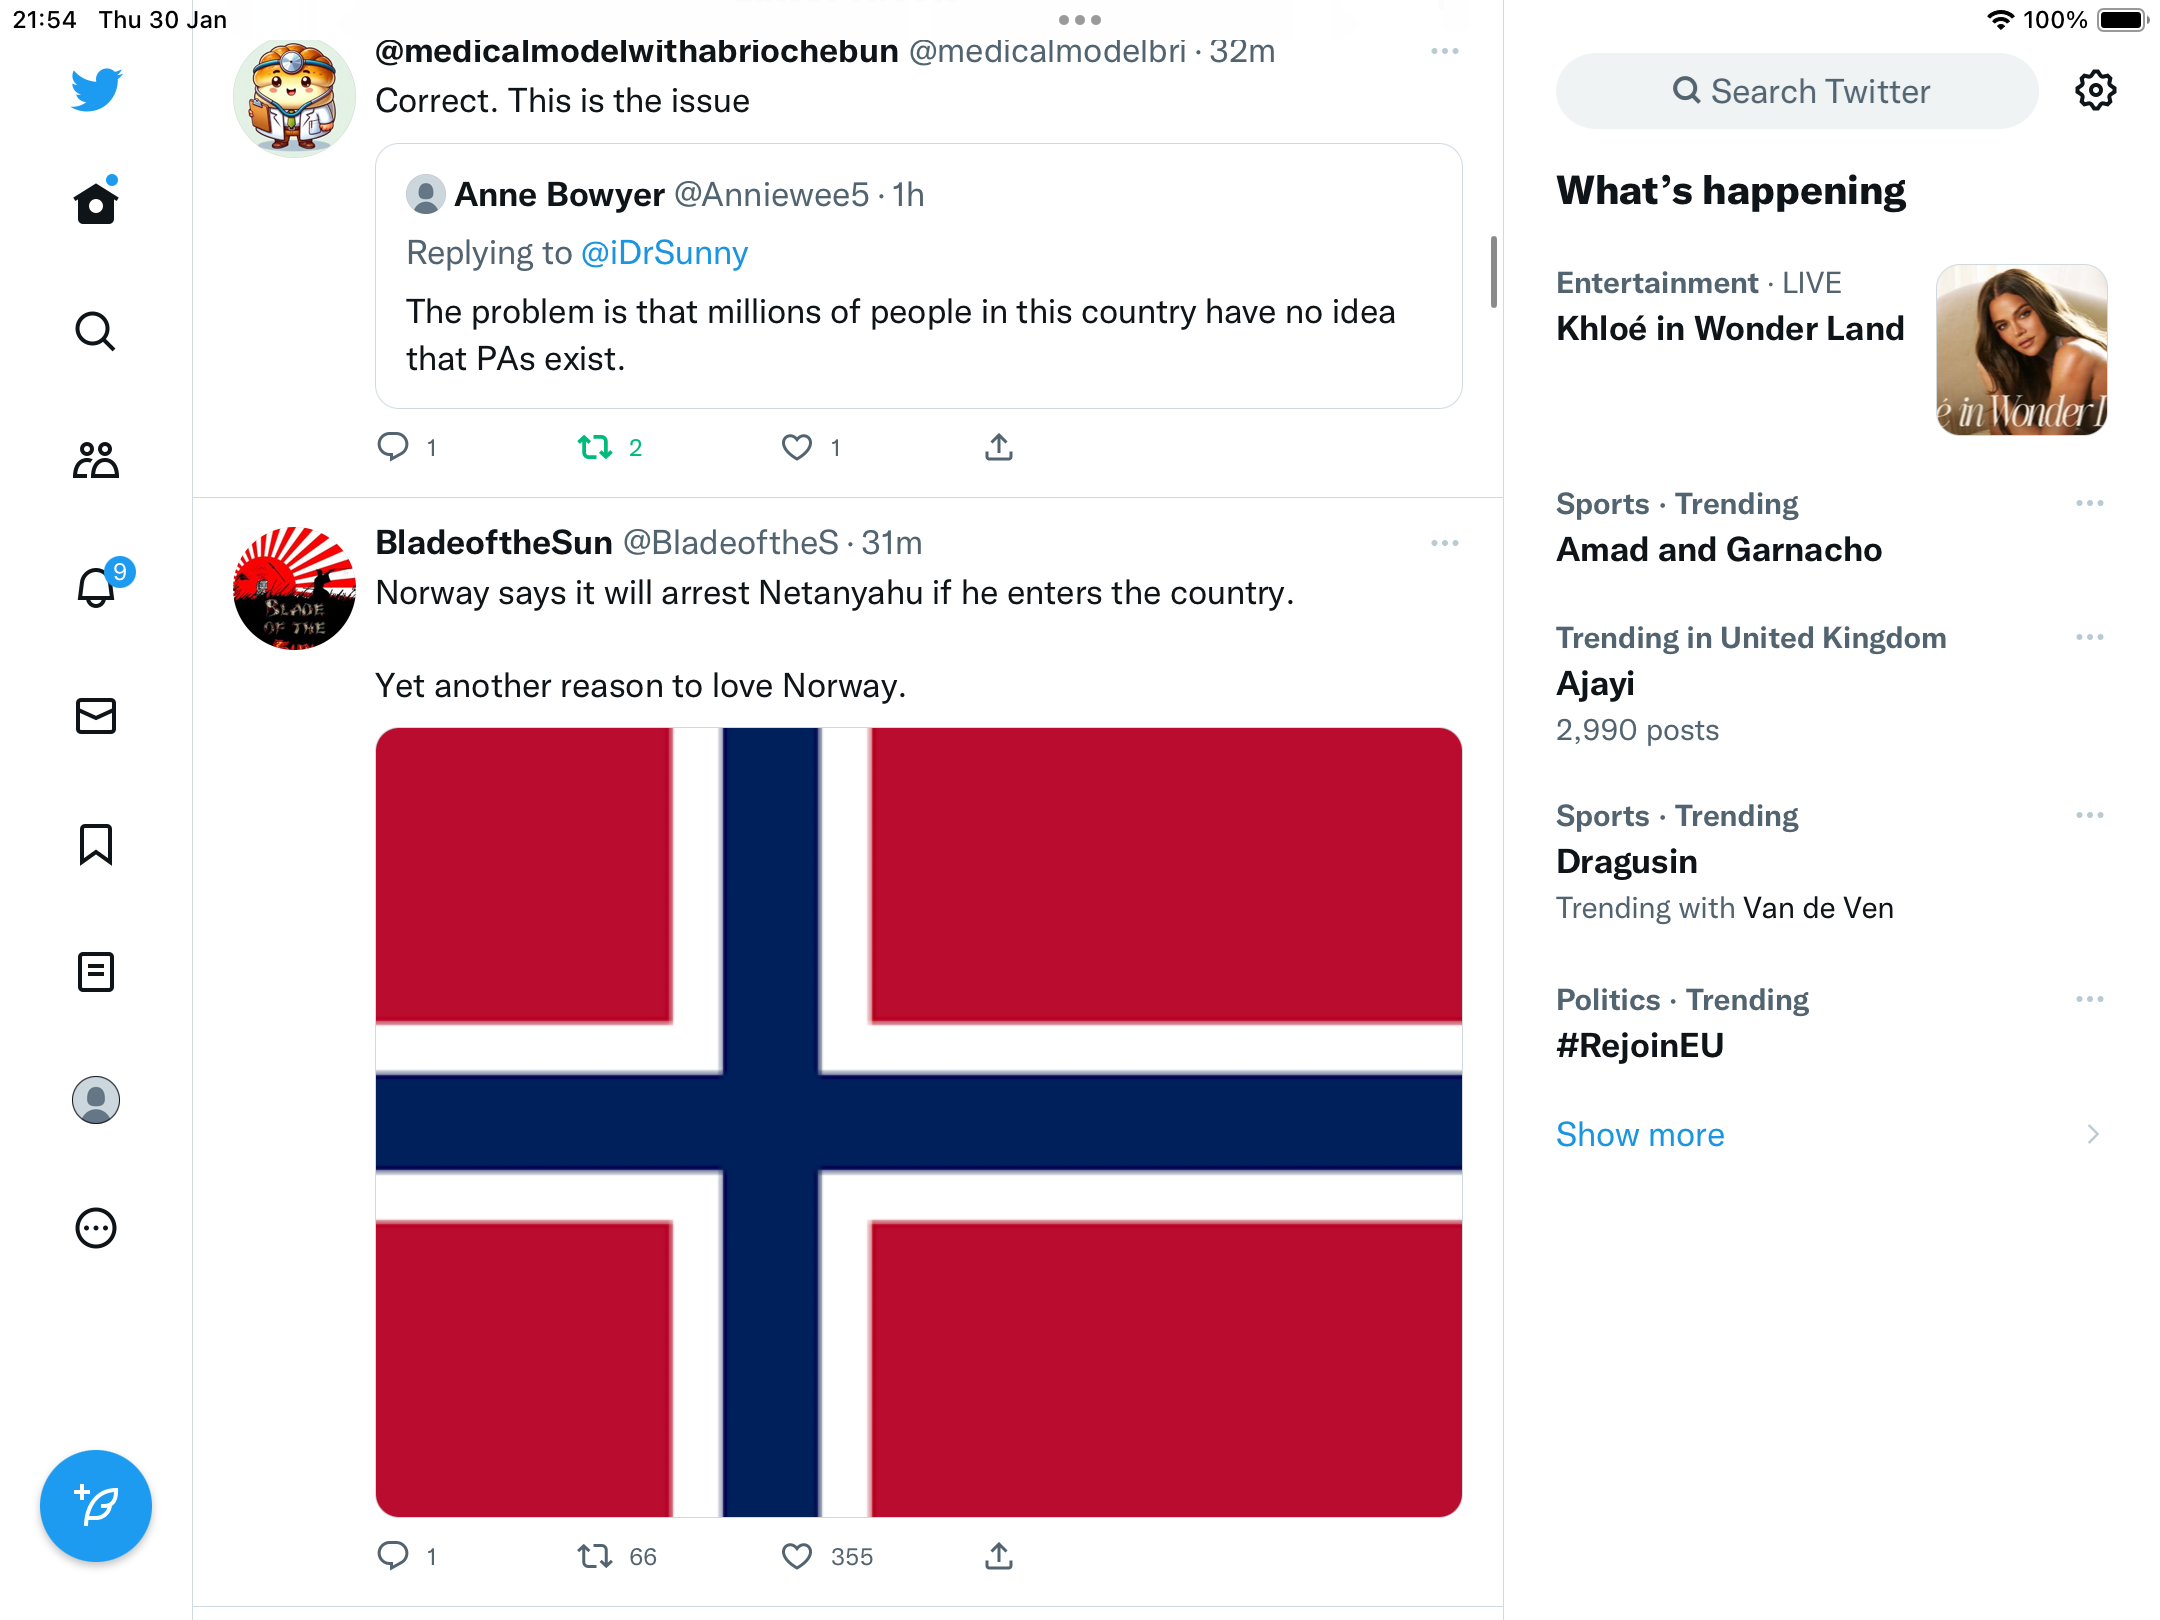Like the 'Correct. This is the issue' tweet
Image resolution: width=2160 pixels, height=1620 pixels.
[x=797, y=447]
